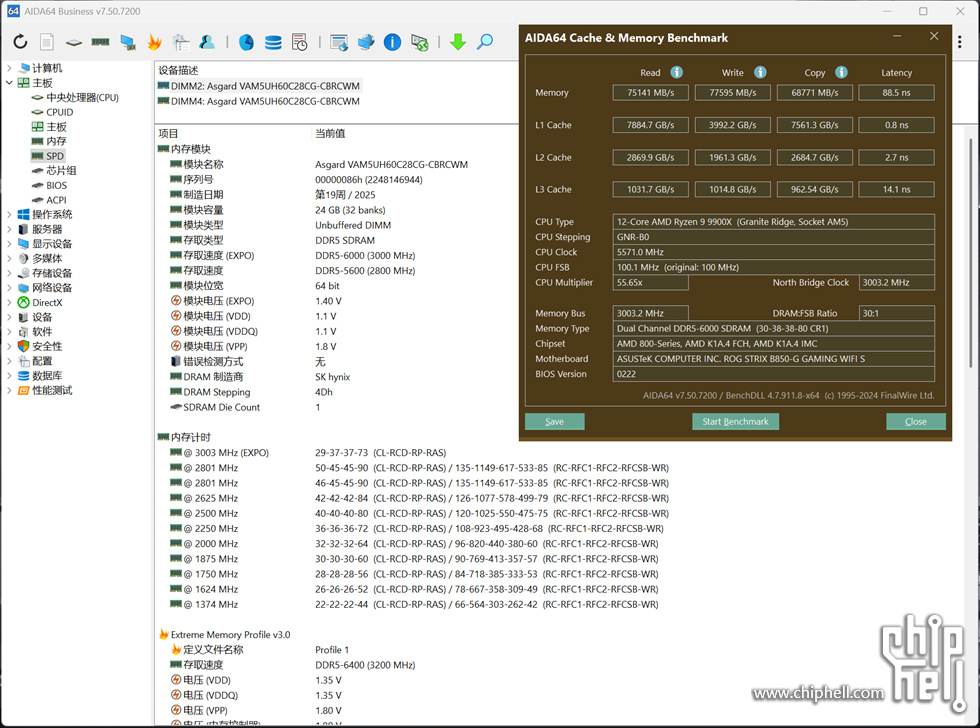This screenshot has height=728, width=980.
Task: Launch the system stability test flame icon
Action: [154, 42]
